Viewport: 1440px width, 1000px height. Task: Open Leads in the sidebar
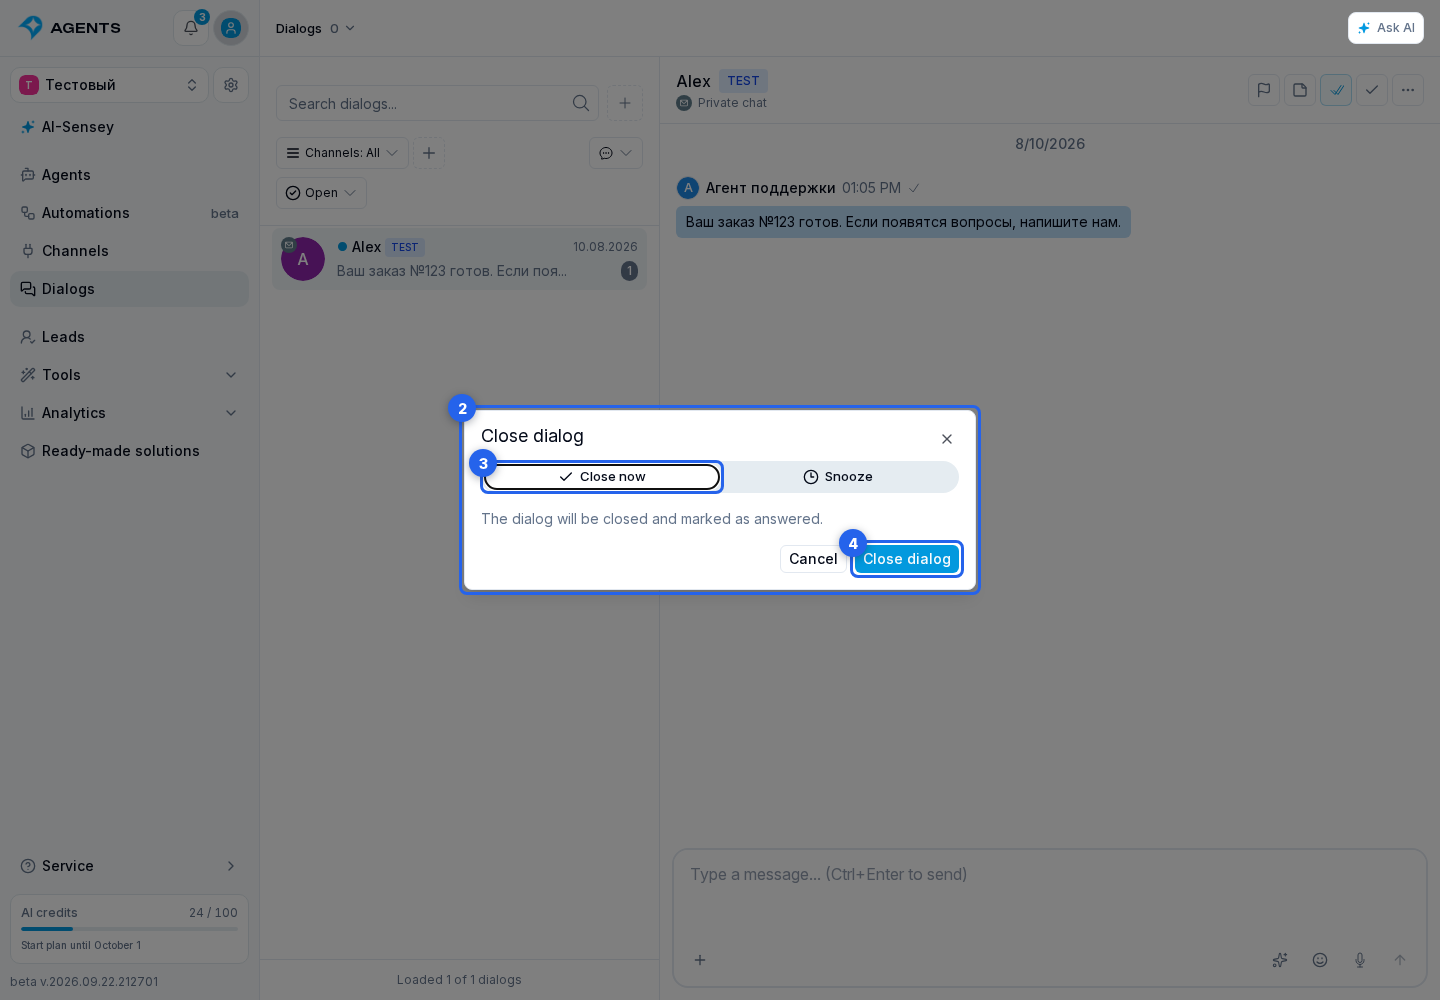pos(129,337)
